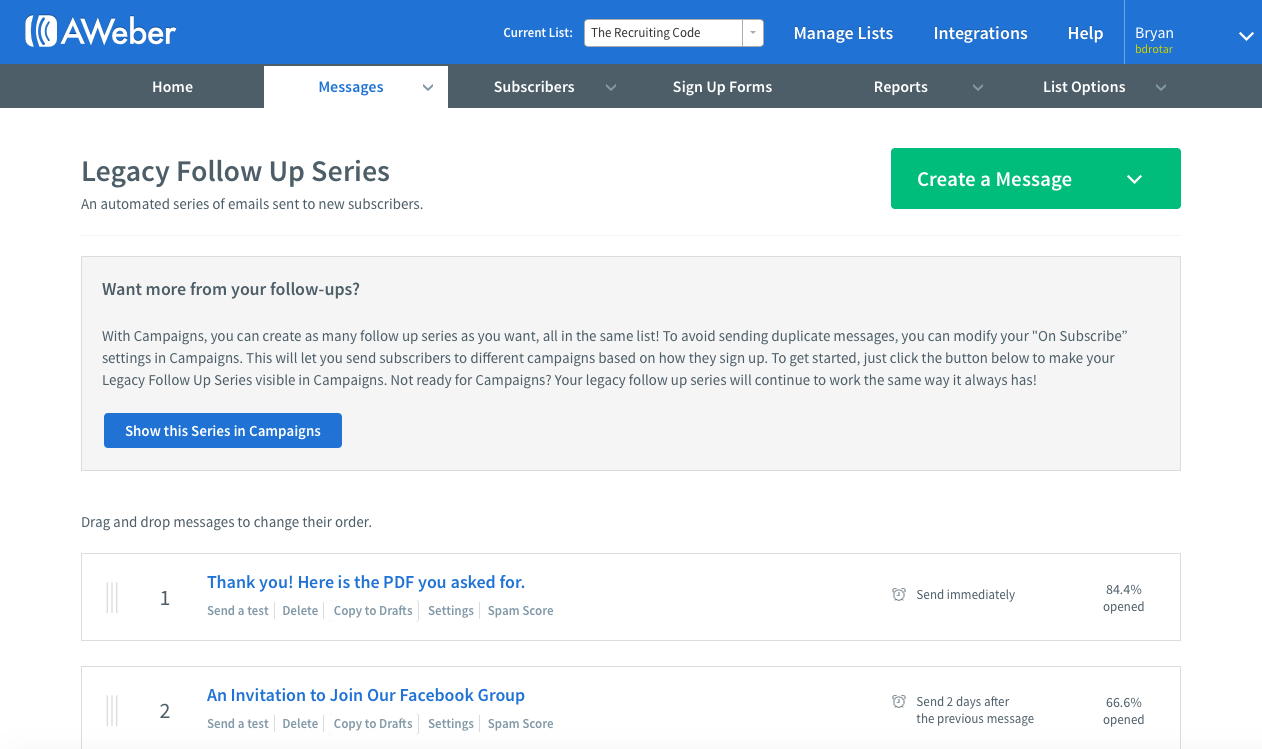Open the Current List dropdown showing The Recruiting Code

pyautogui.click(x=674, y=33)
